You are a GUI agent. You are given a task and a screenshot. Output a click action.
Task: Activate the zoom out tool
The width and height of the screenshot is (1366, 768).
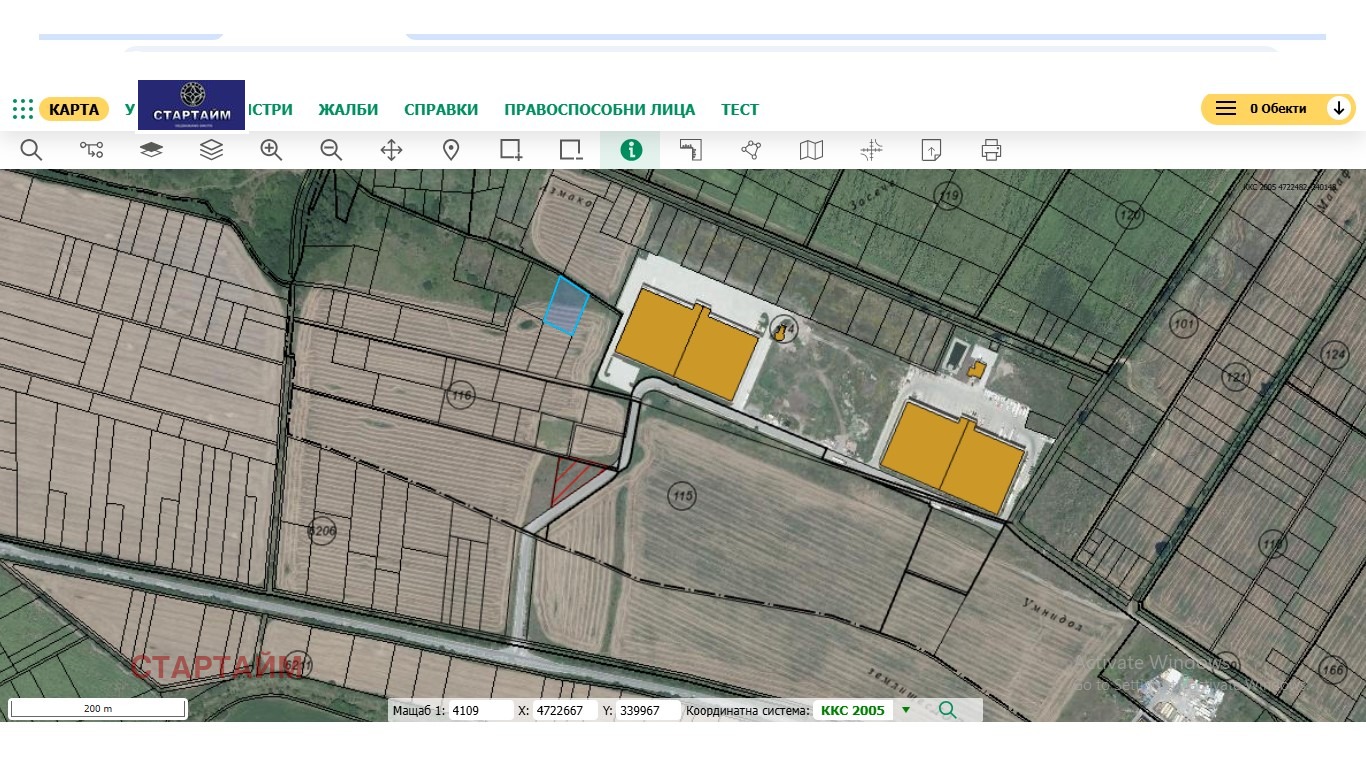(x=330, y=150)
